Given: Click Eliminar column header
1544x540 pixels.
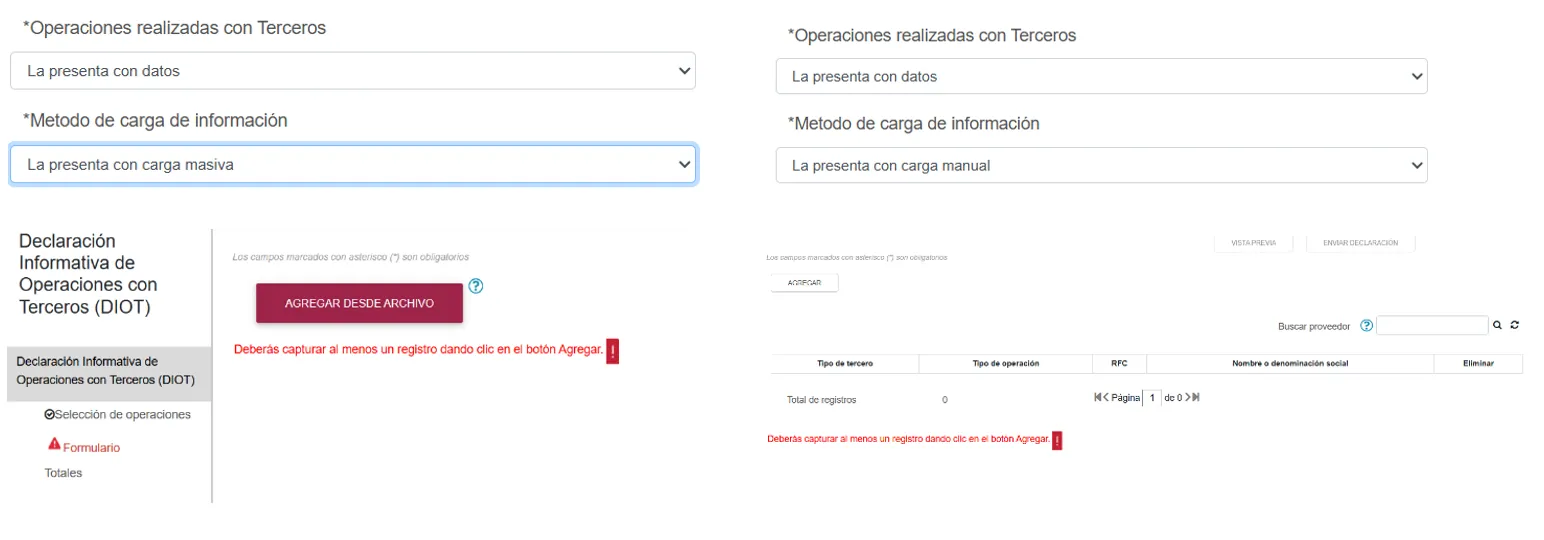Looking at the screenshot, I should [1478, 363].
